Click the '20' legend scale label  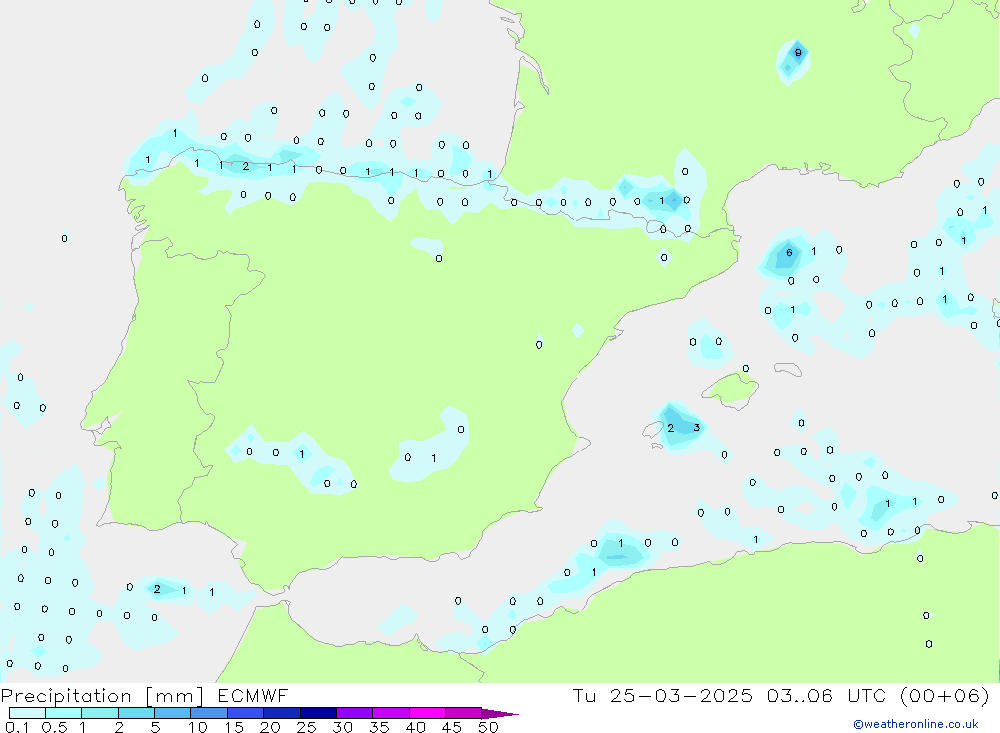point(270,727)
